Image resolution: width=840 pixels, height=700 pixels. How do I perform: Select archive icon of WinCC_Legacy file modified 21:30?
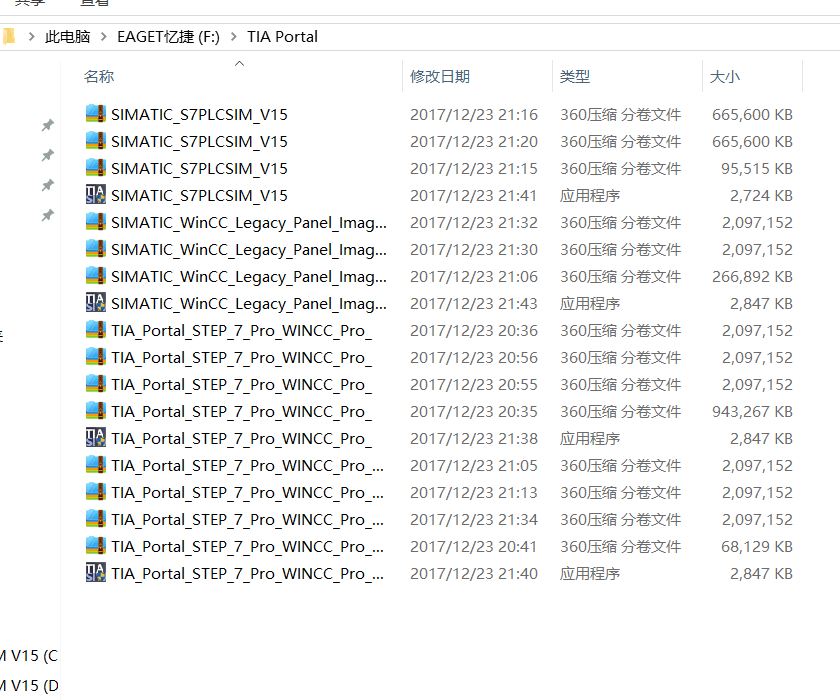coord(95,249)
